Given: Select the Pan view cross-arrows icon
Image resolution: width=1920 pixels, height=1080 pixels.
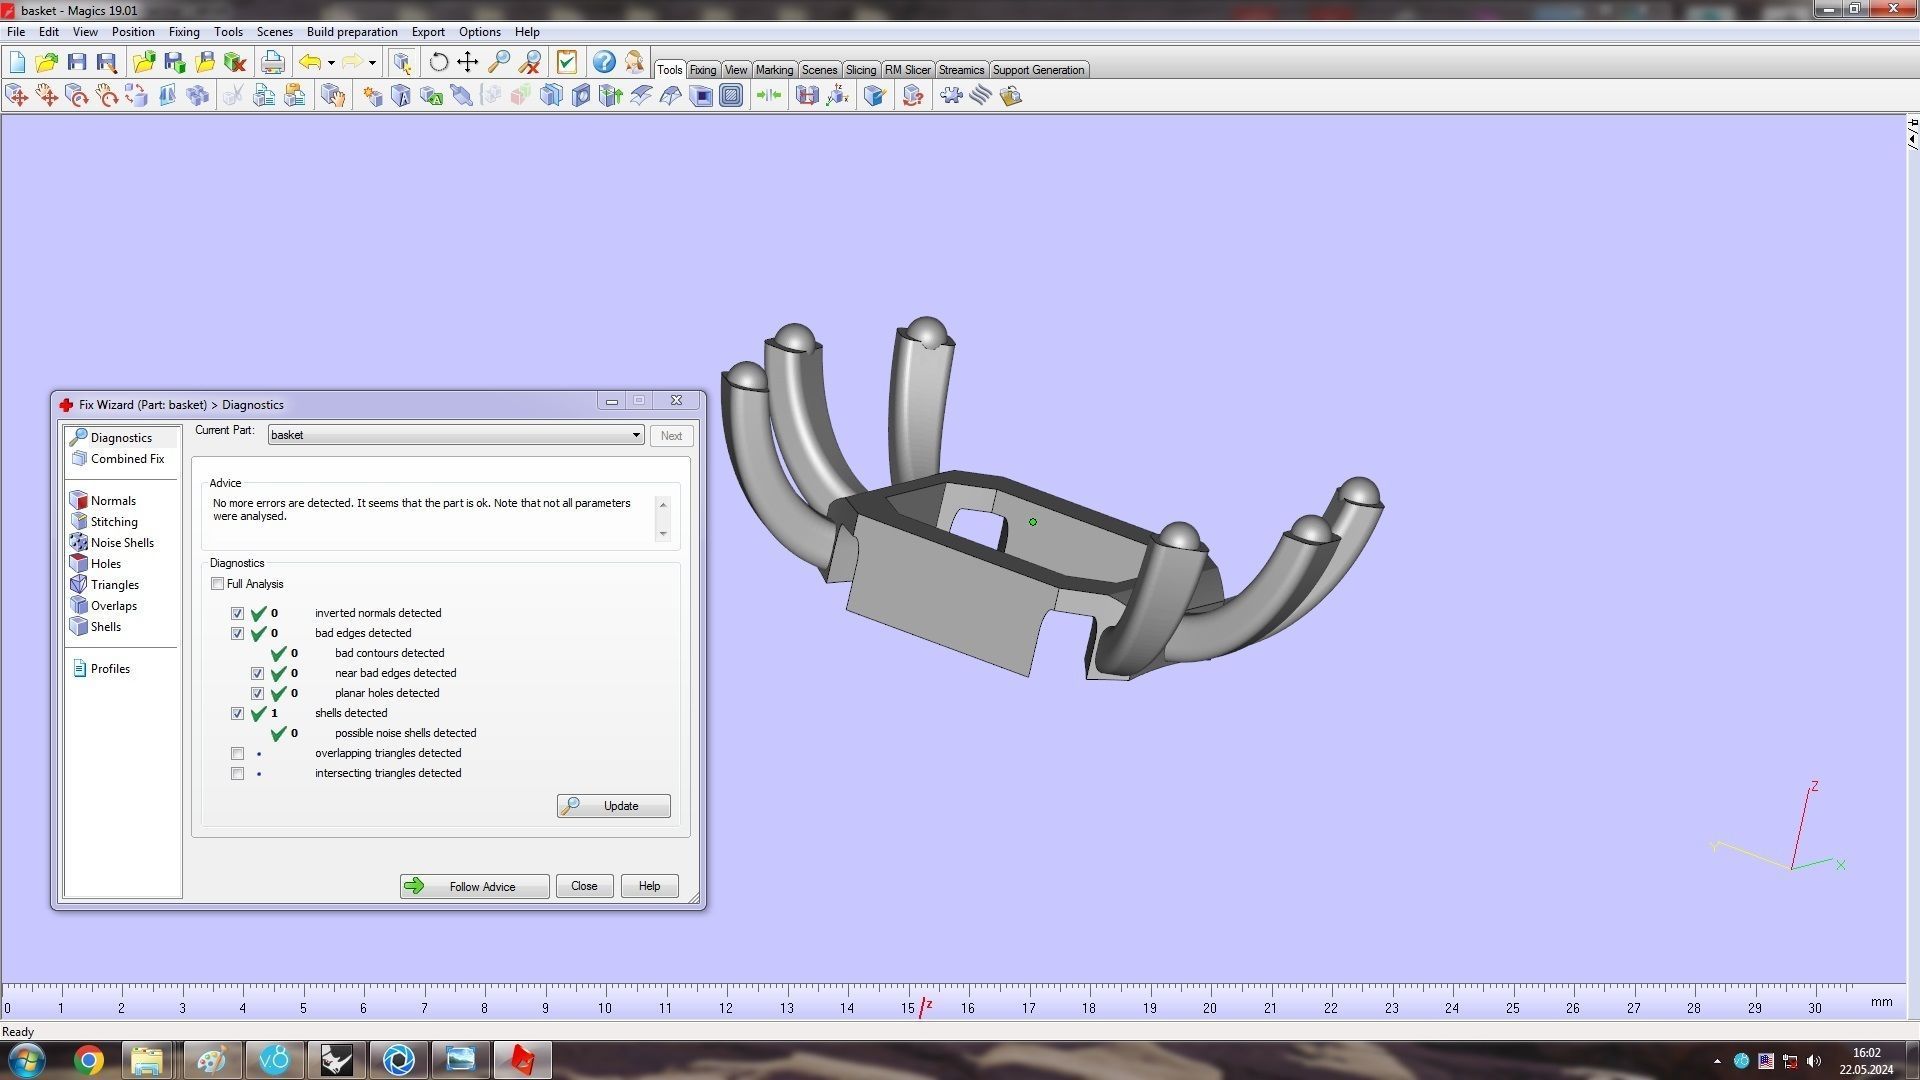Looking at the screenshot, I should coord(468,62).
